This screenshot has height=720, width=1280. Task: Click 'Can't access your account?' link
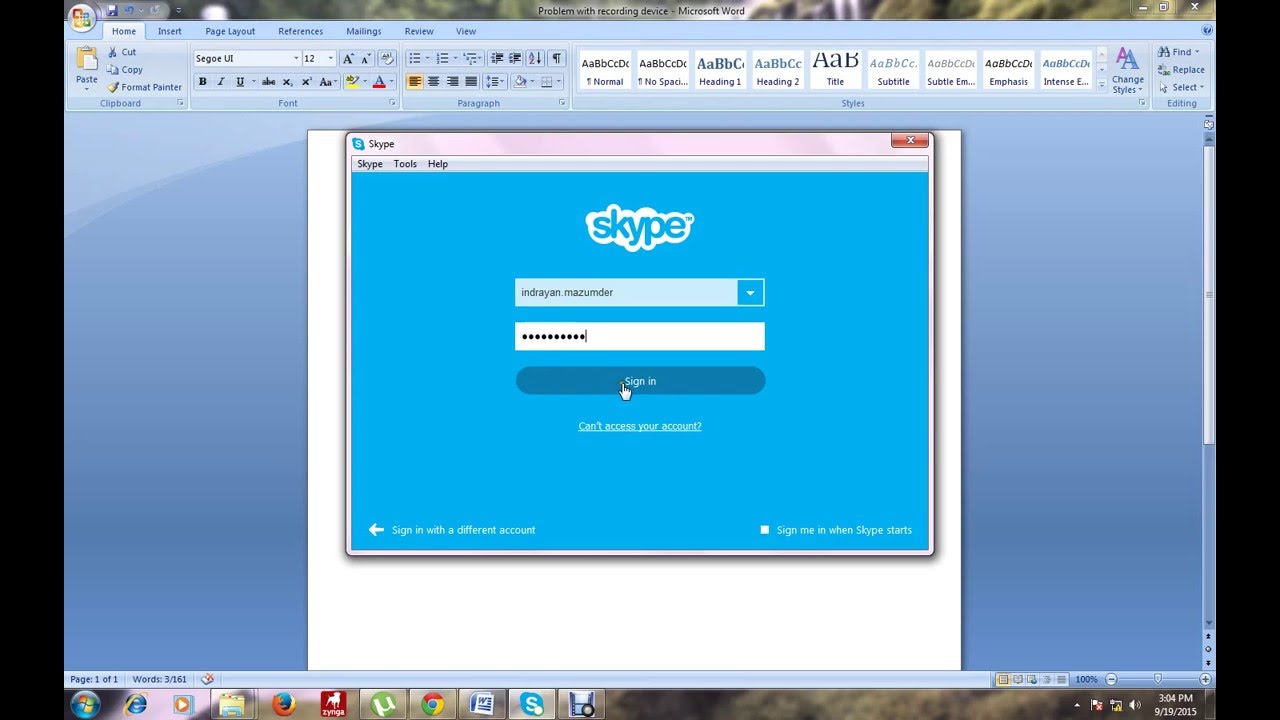coord(640,426)
